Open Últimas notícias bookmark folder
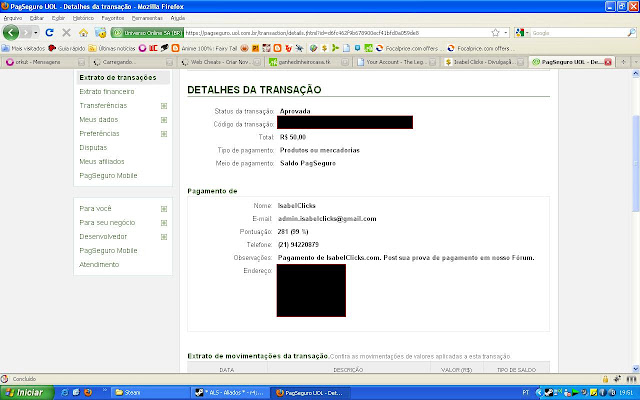The image size is (640, 400). [x=112, y=48]
